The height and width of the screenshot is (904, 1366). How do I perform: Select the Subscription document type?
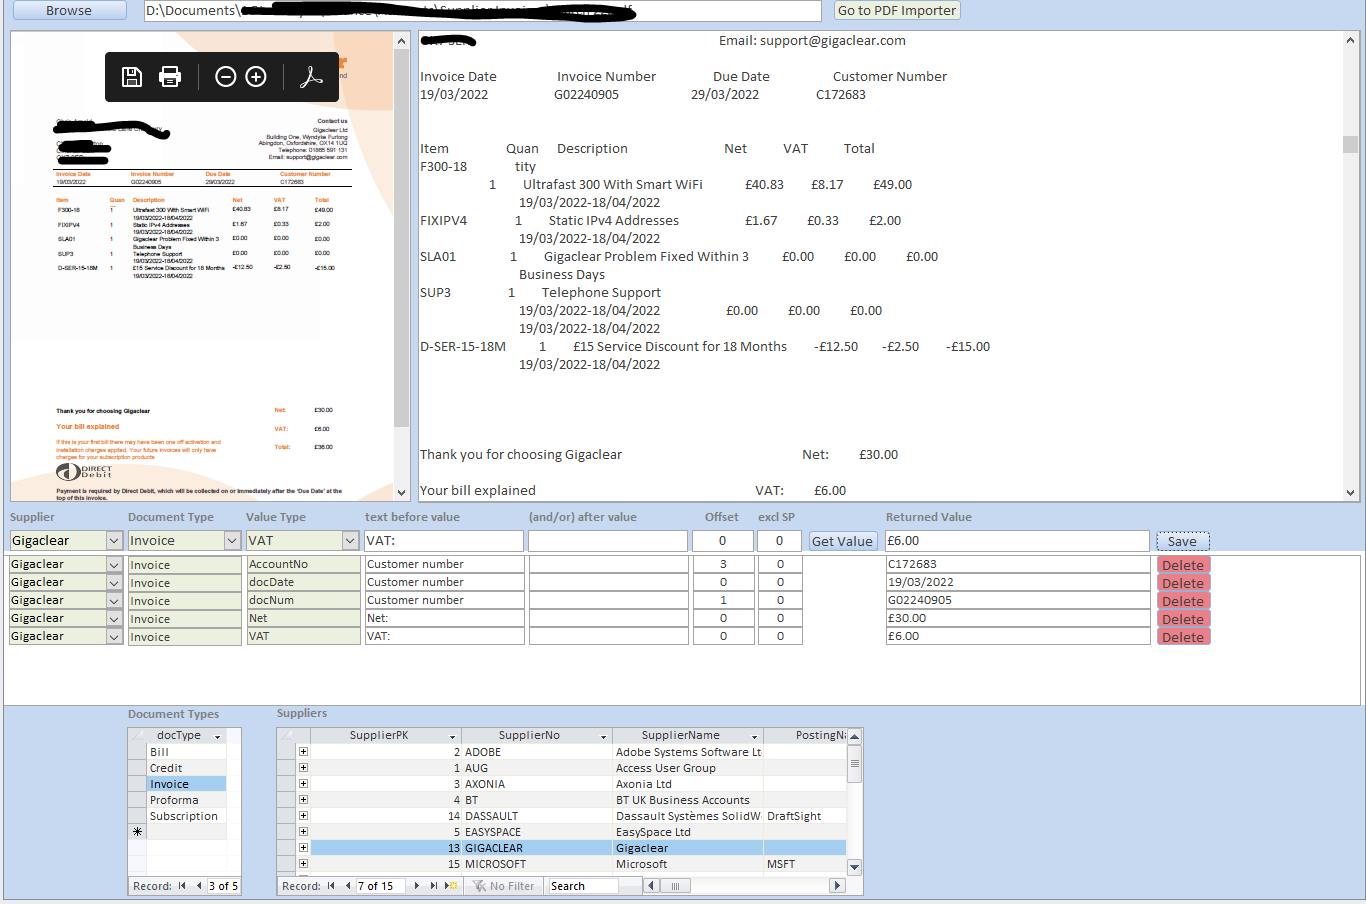tap(186, 816)
